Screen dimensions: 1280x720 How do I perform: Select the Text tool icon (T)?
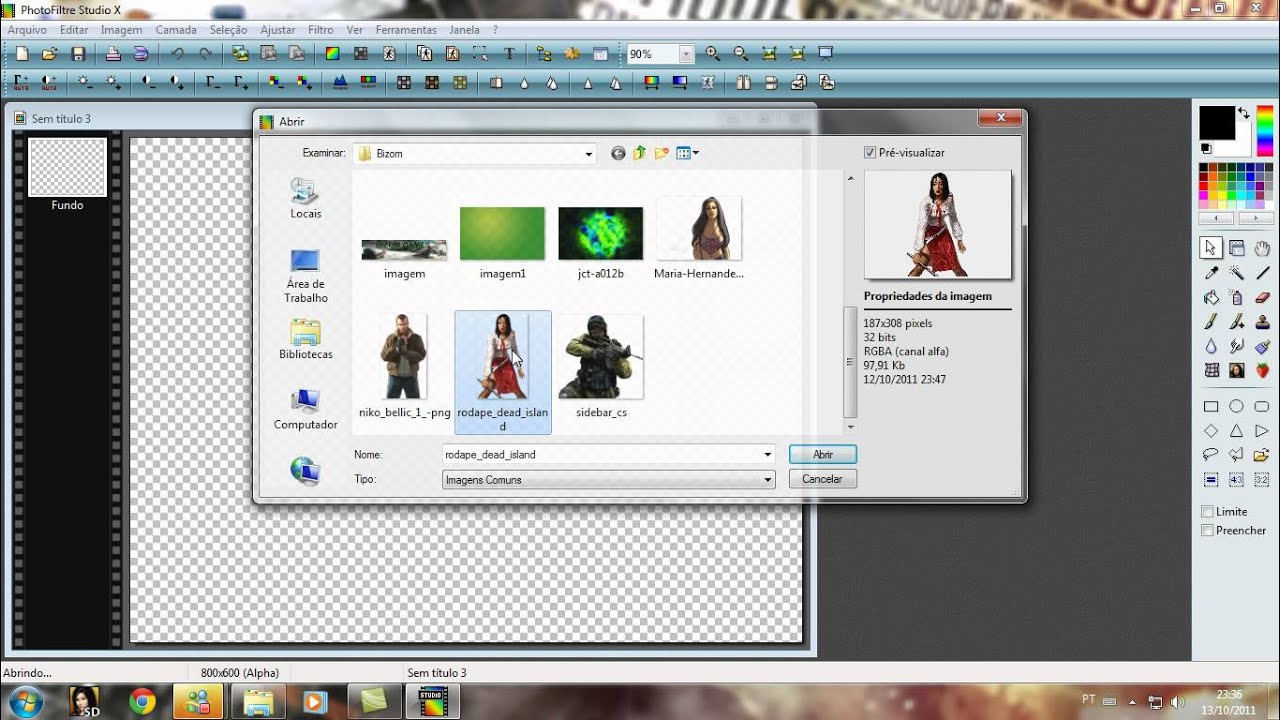[x=508, y=54]
